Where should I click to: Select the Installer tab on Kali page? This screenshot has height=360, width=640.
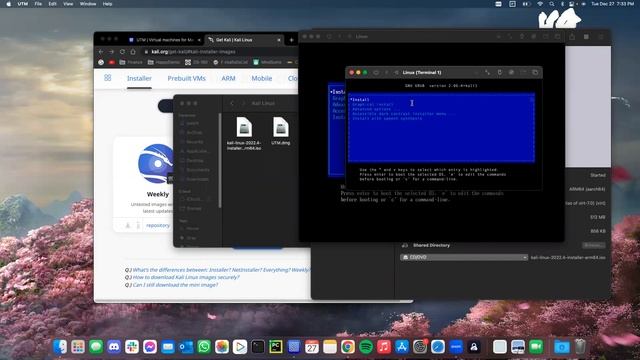click(x=139, y=78)
